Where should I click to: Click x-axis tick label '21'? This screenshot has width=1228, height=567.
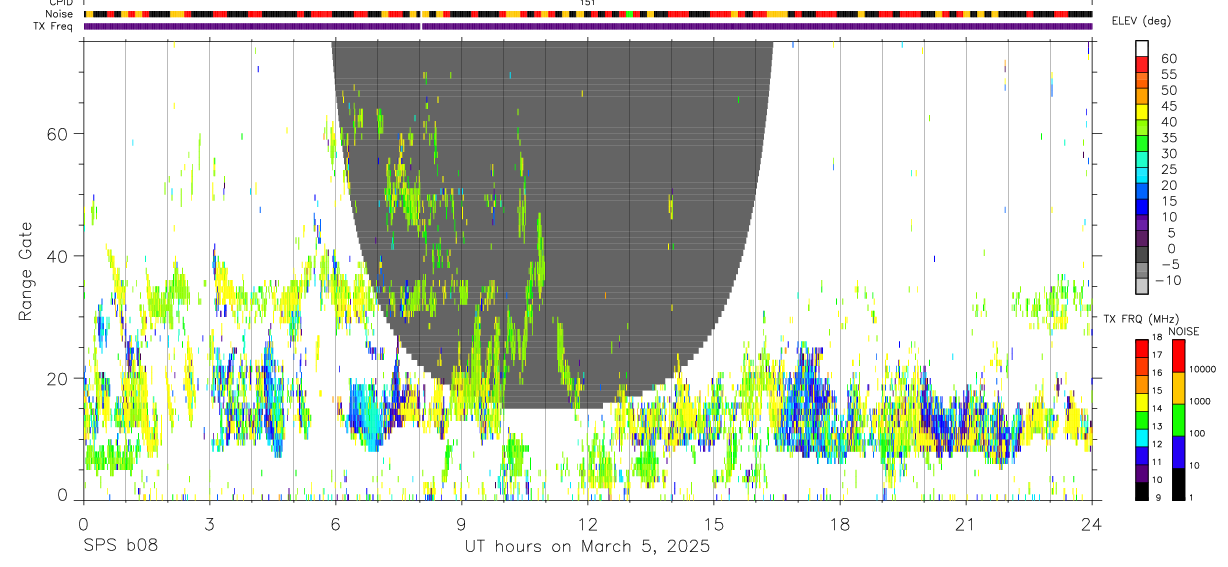click(x=966, y=524)
